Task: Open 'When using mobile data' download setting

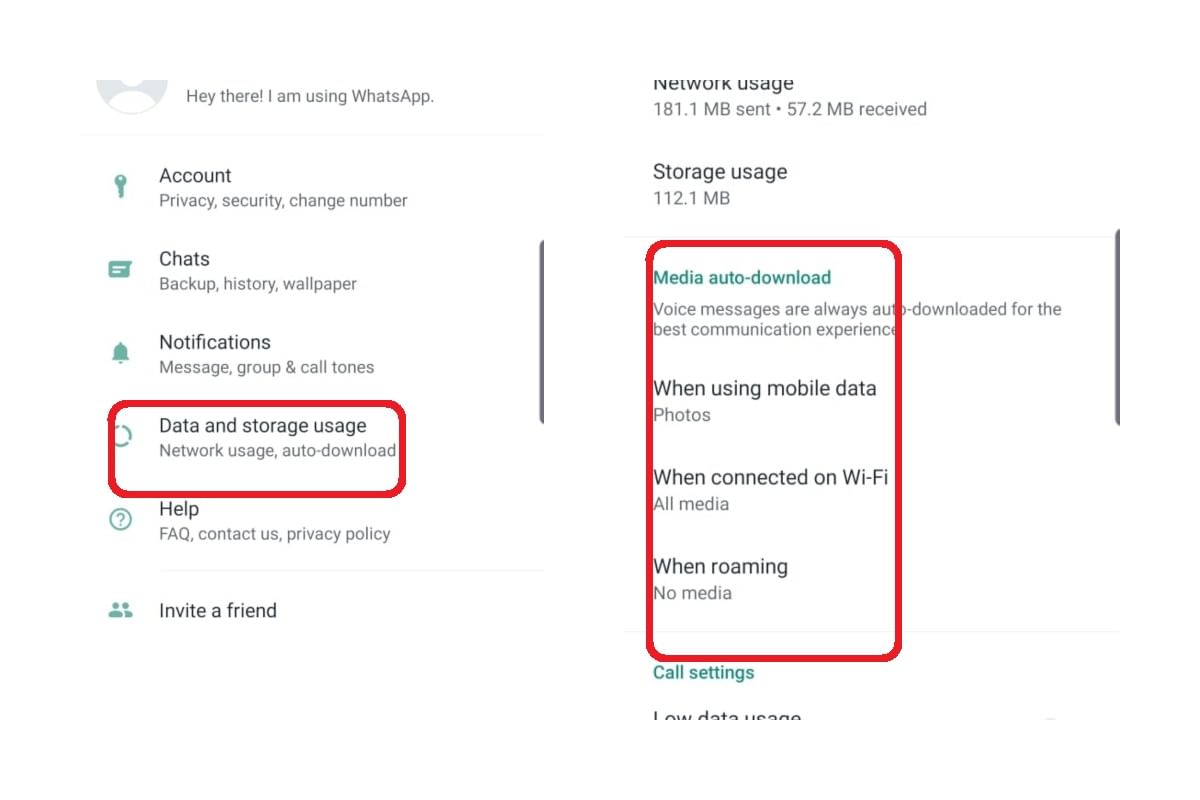Action: [765, 388]
